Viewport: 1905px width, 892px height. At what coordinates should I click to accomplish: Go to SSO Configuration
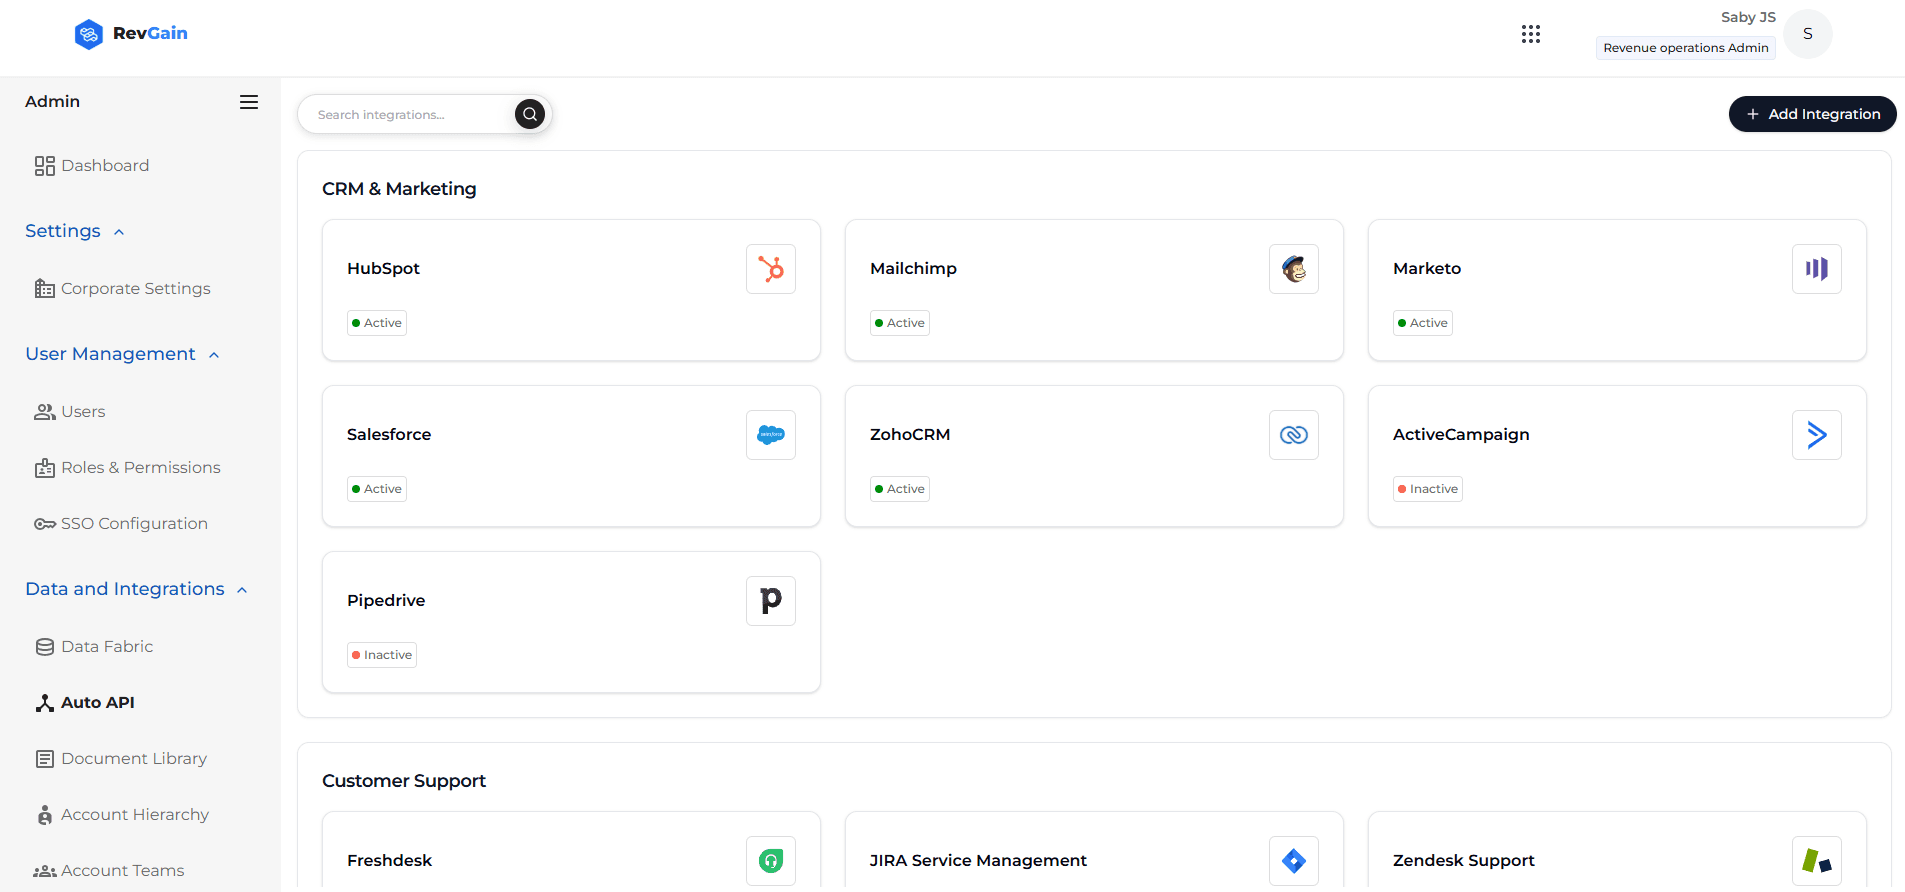click(x=134, y=524)
